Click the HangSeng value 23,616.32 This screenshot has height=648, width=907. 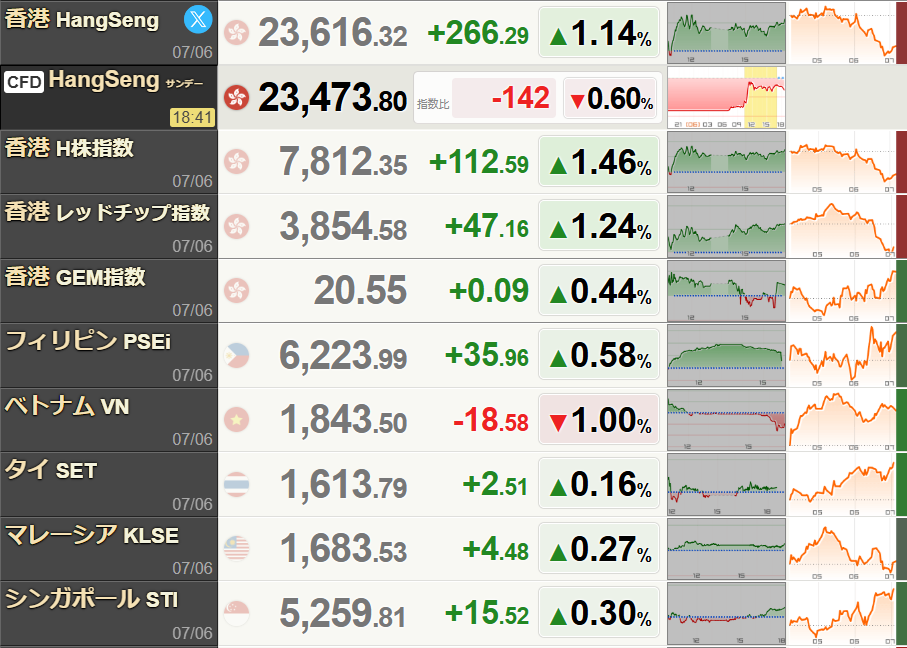pyautogui.click(x=333, y=33)
